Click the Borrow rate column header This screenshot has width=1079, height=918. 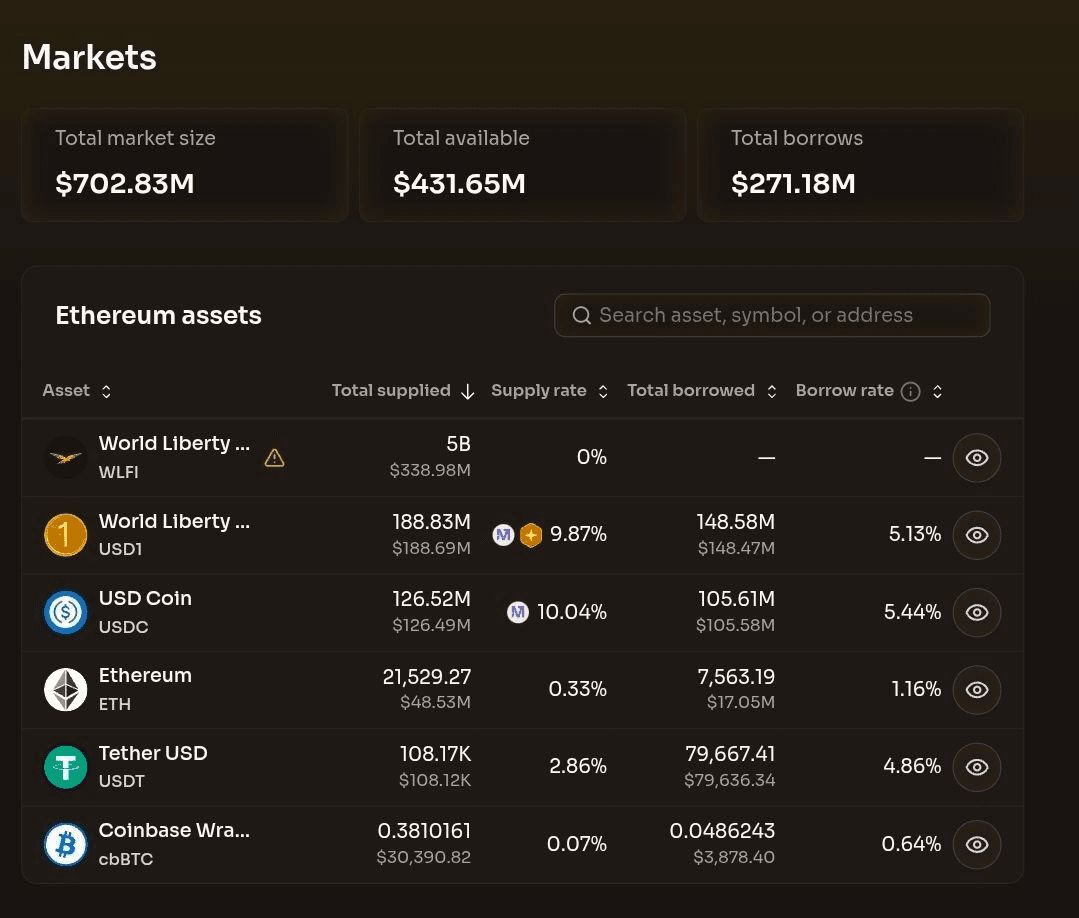844,390
